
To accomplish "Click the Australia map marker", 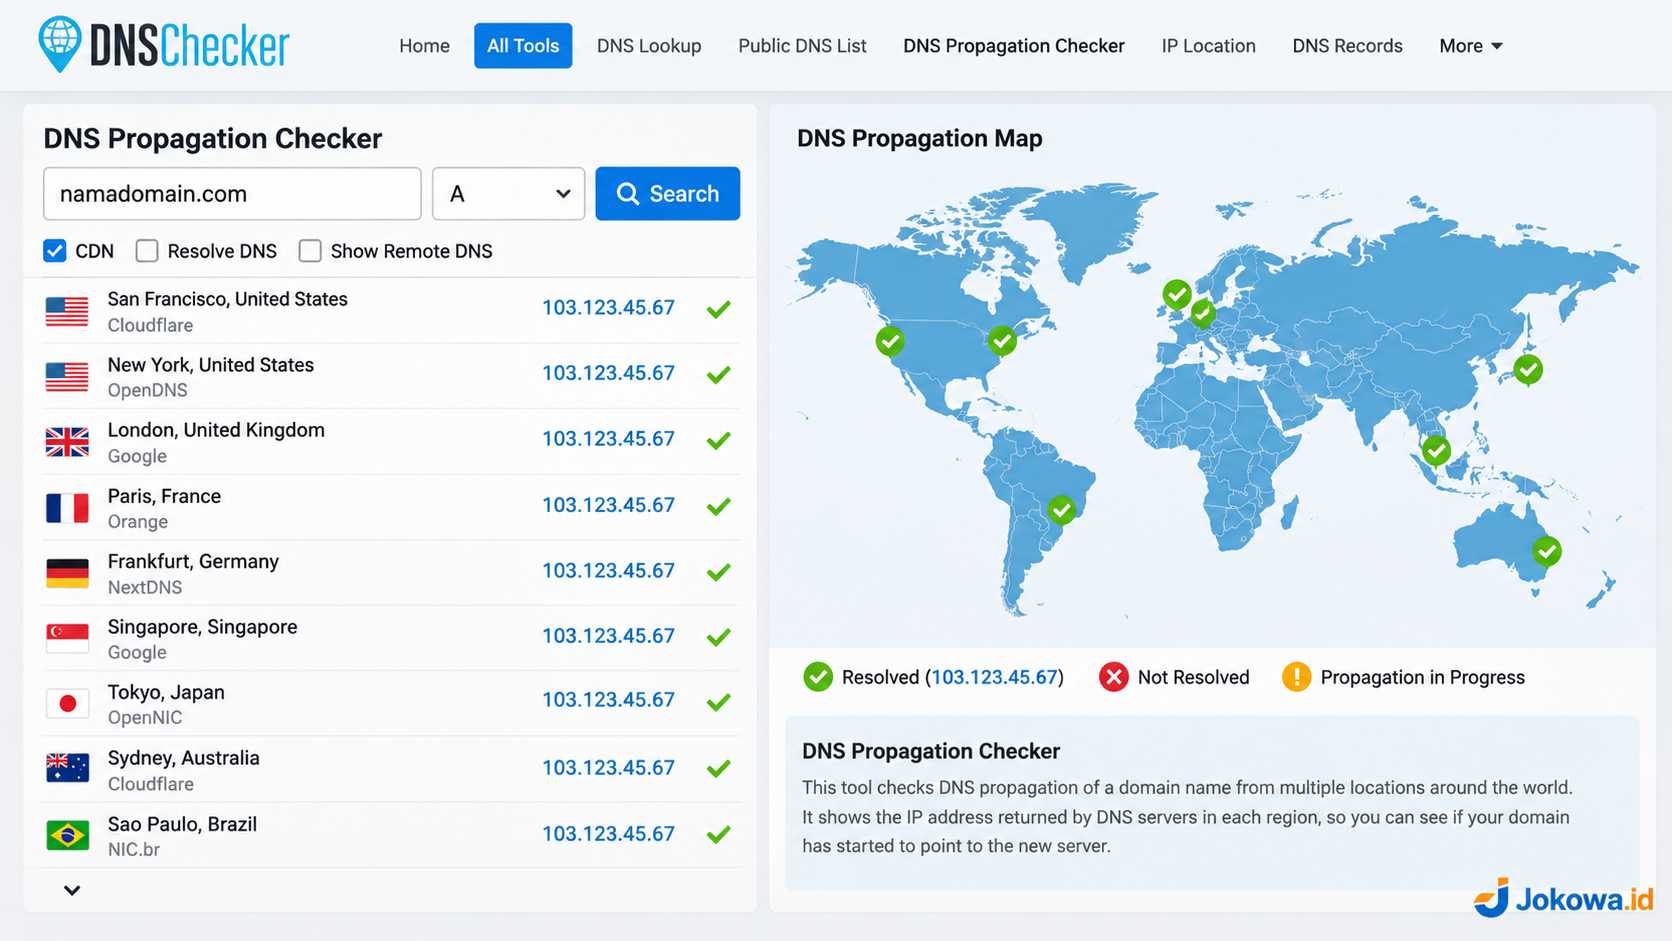I will pyautogui.click(x=1547, y=551).
